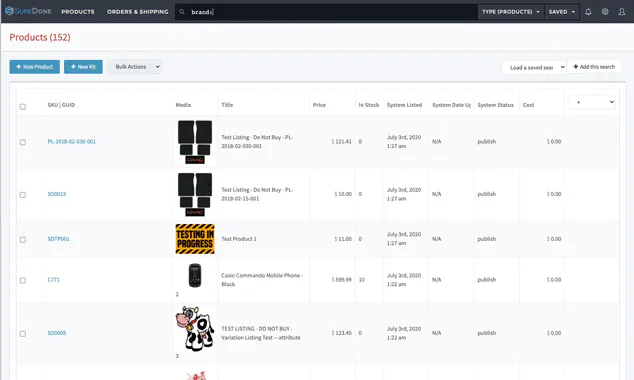Click the Casio Commando Mobile Phone title

pyautogui.click(x=262, y=280)
